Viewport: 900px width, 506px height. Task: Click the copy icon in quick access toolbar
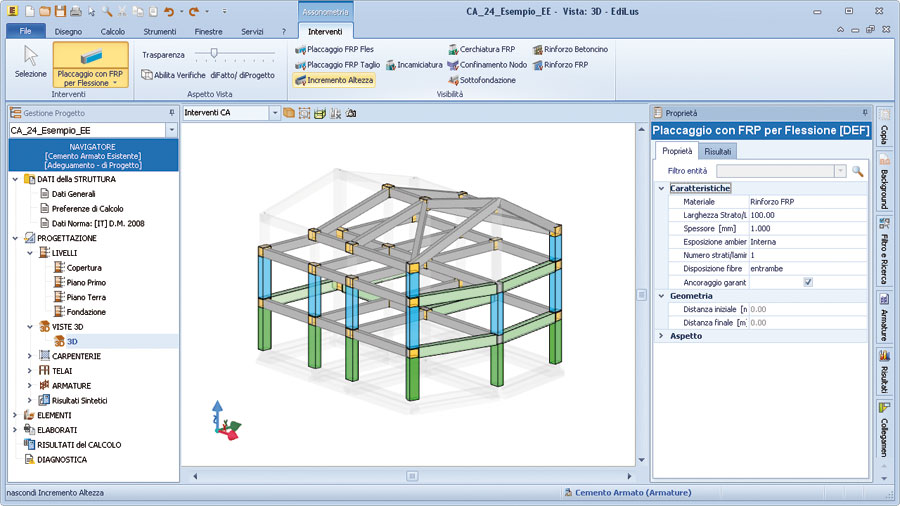138,11
